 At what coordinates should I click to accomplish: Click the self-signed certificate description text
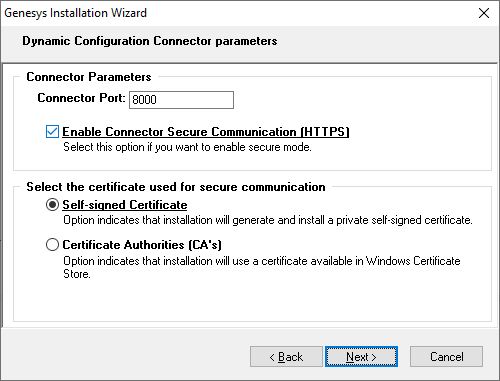tap(268, 220)
